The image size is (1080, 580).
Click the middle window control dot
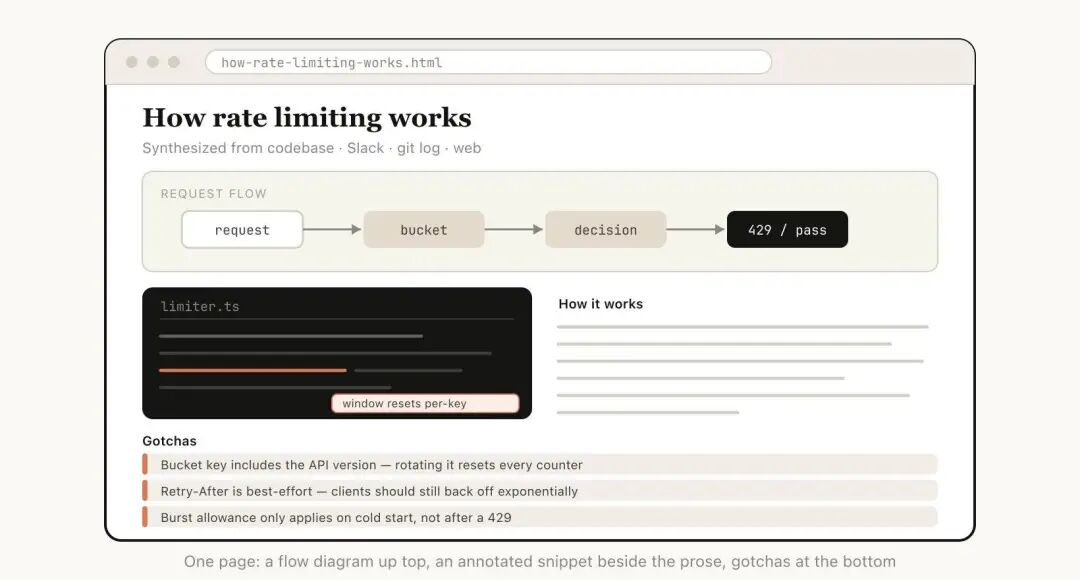(x=153, y=62)
